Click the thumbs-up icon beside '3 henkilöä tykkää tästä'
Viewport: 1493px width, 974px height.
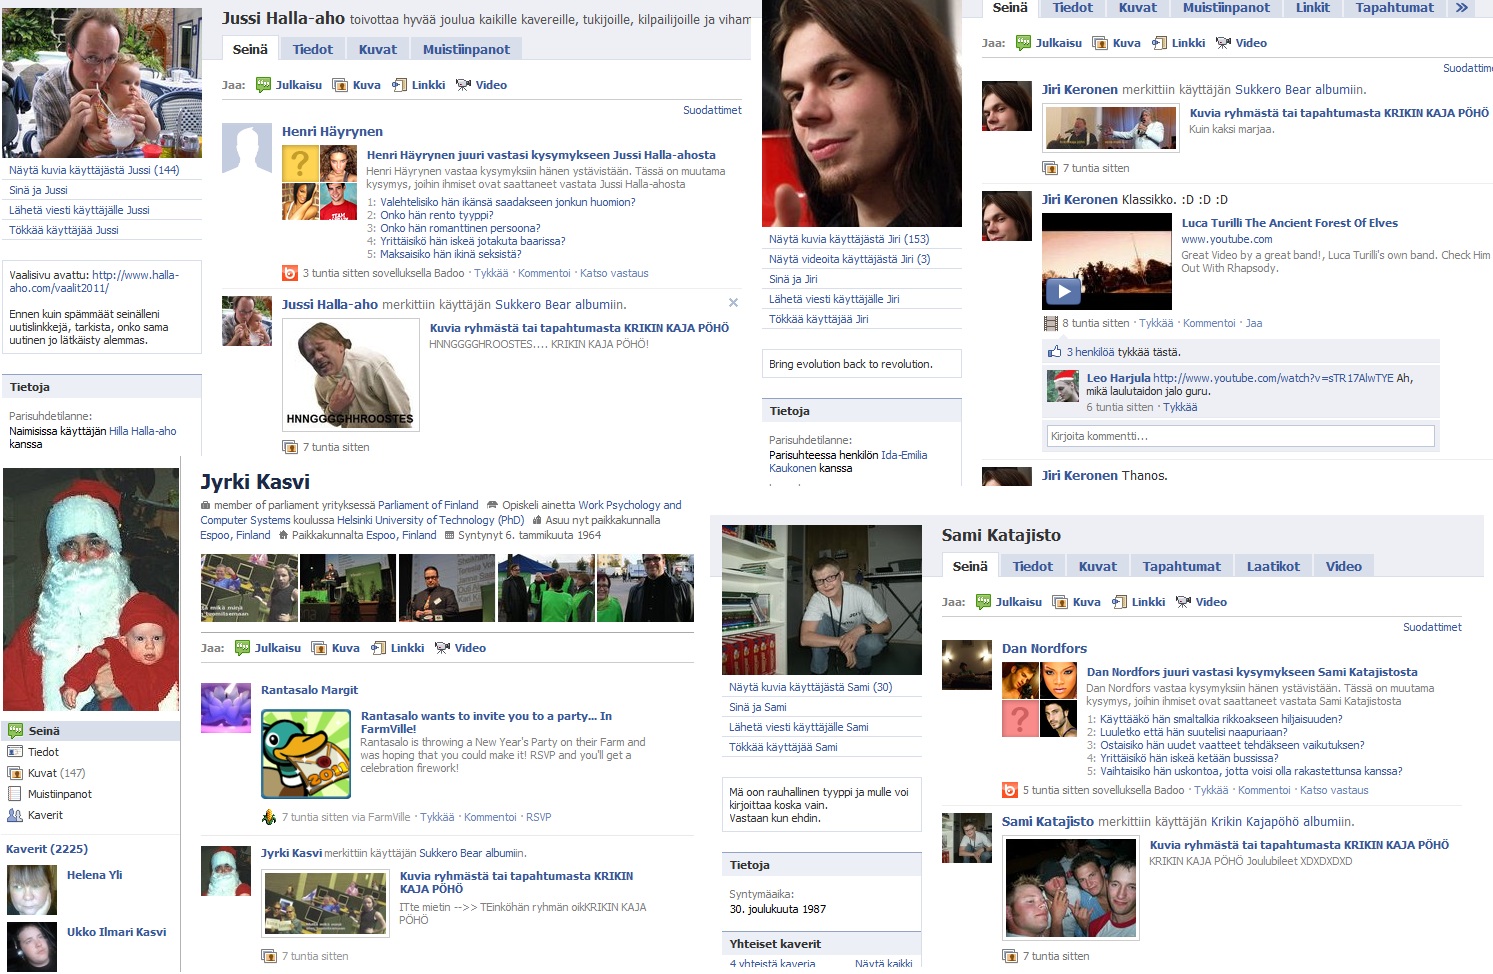(1054, 352)
